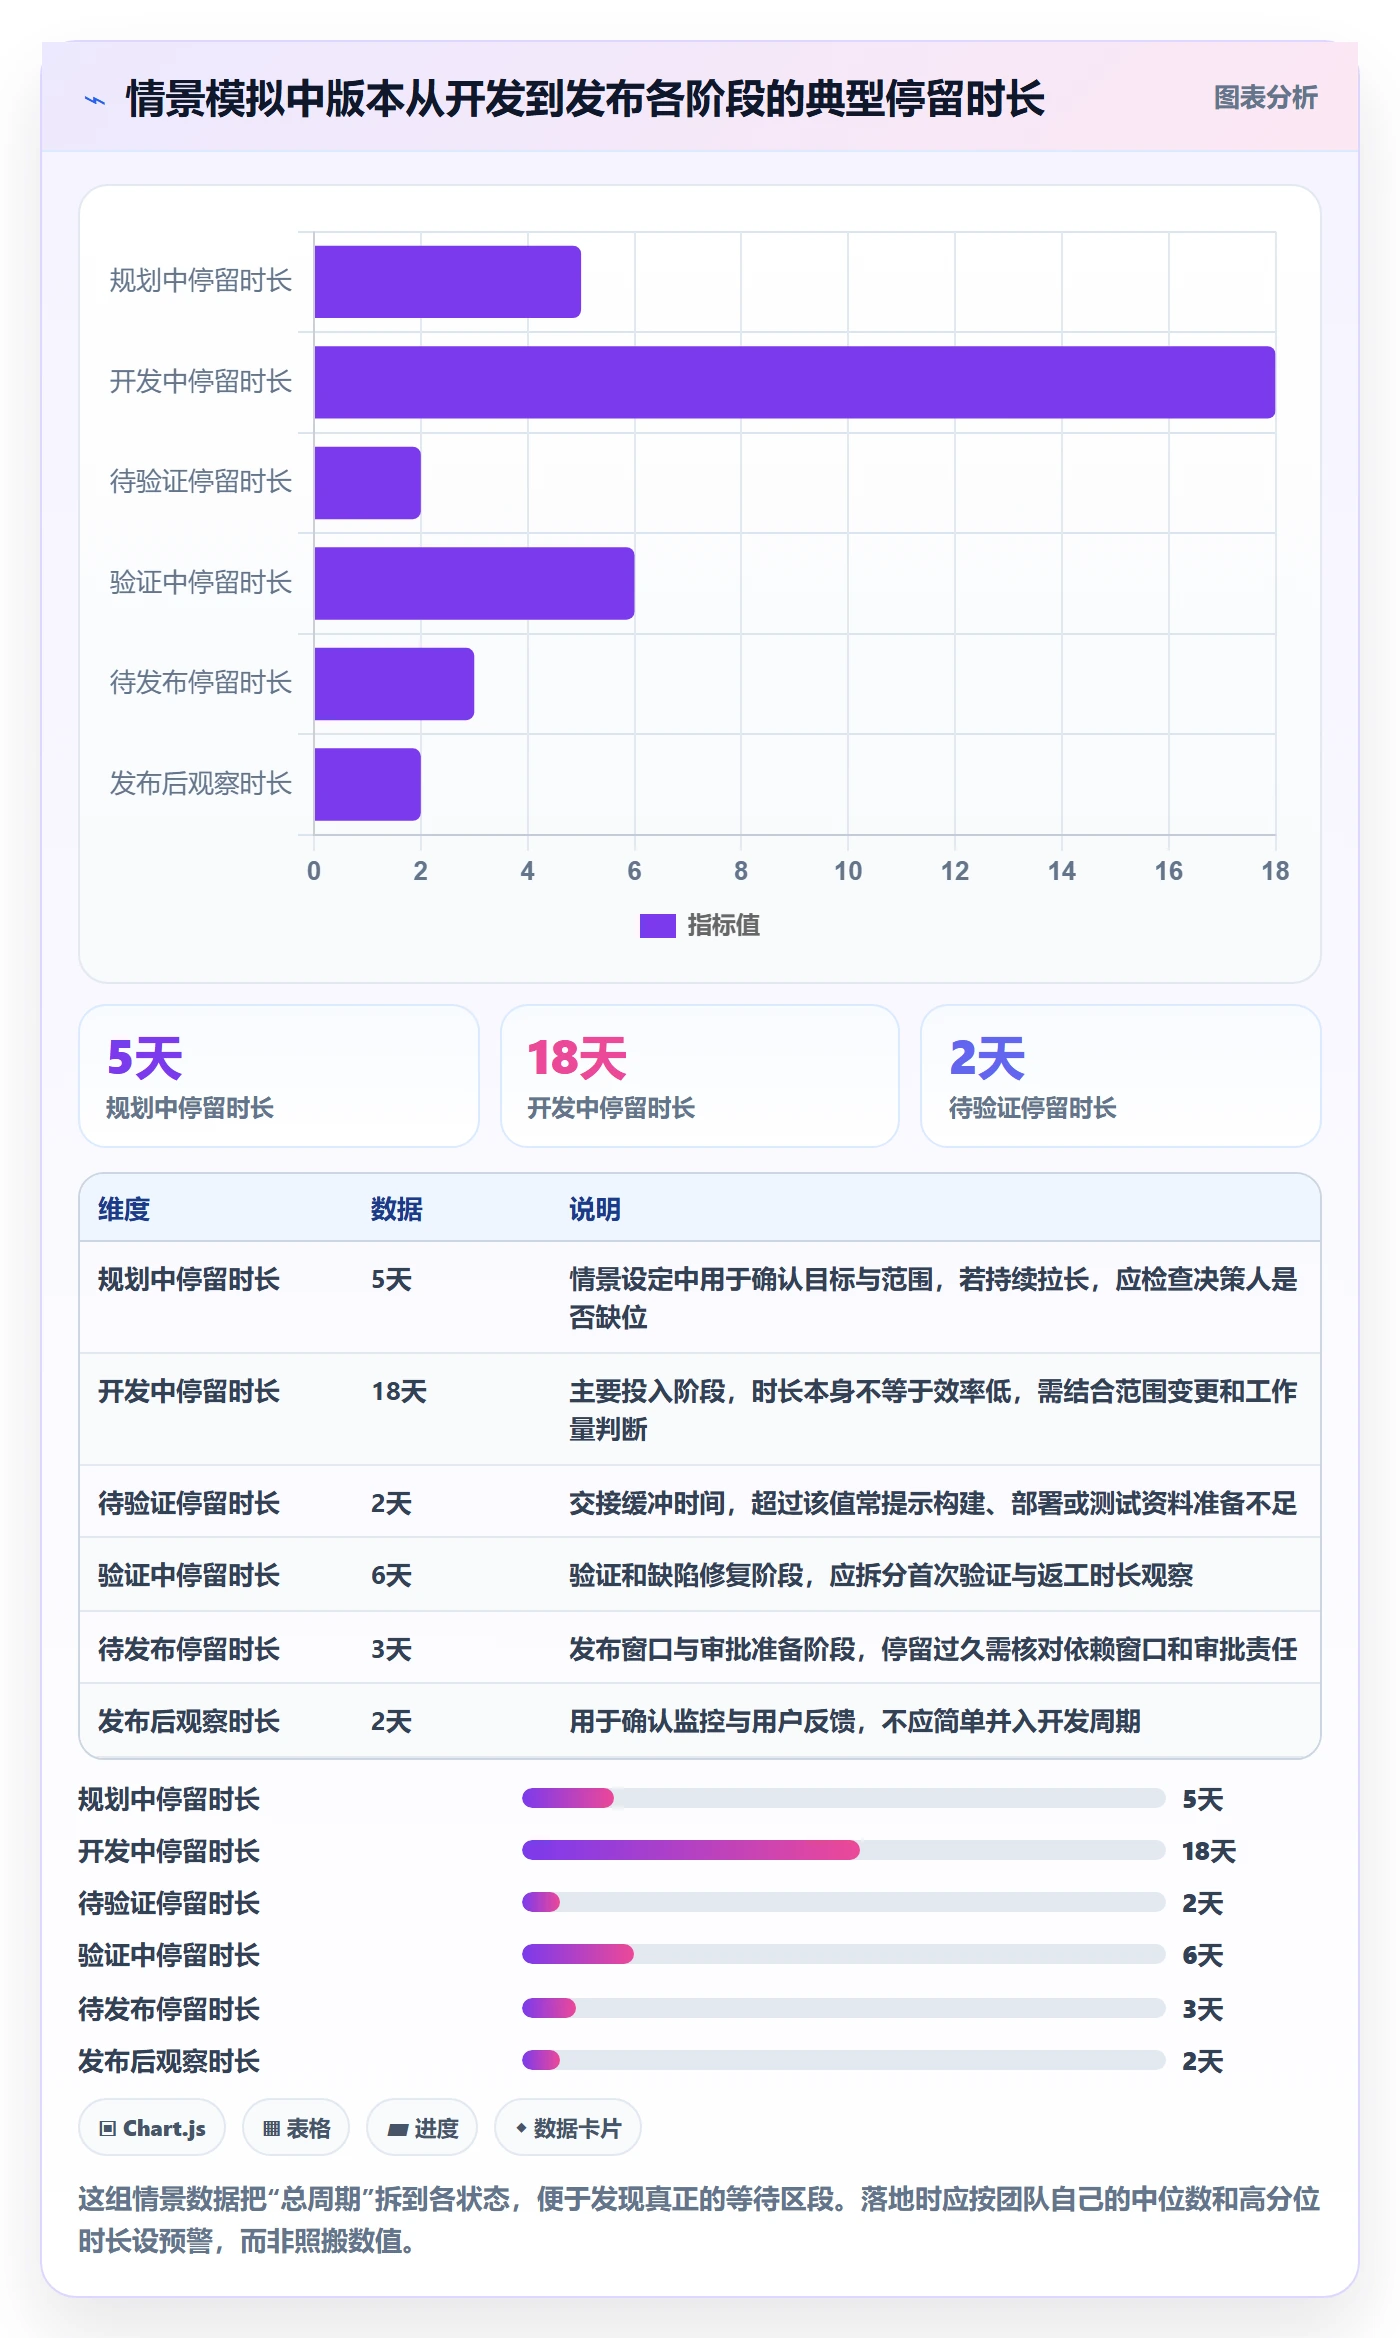Toggle the 指标值 legend color swatch
The height and width of the screenshot is (2338, 1400).
(x=657, y=926)
